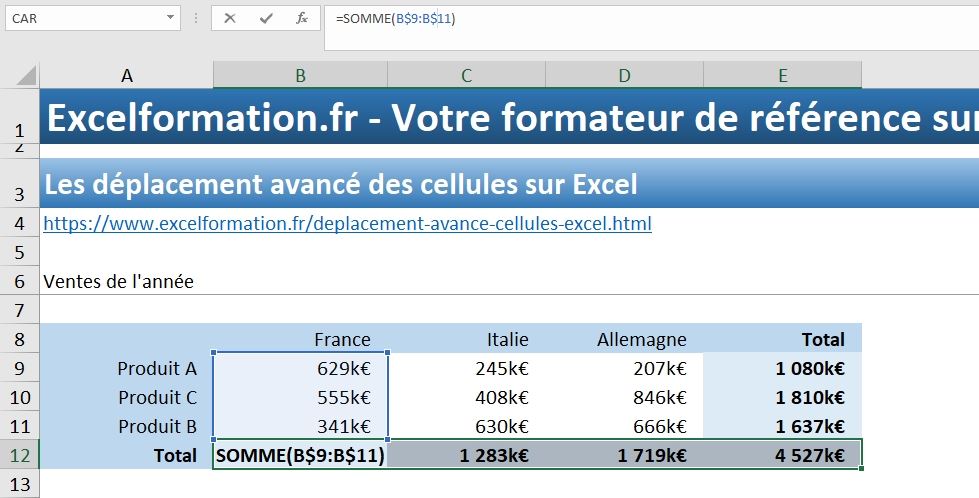The height and width of the screenshot is (498, 979).
Task: Click the total cell showing 1 283k€
Action: (466, 455)
